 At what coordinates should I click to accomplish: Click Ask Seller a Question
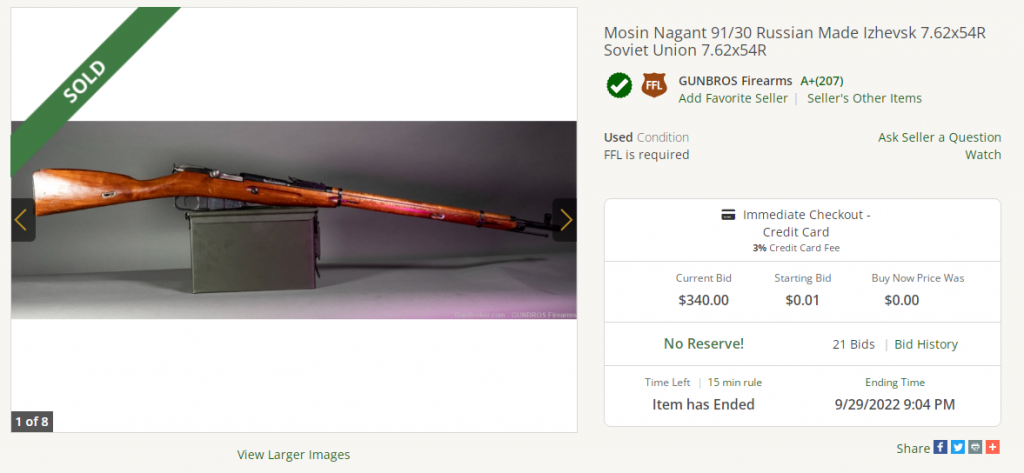[x=939, y=137]
